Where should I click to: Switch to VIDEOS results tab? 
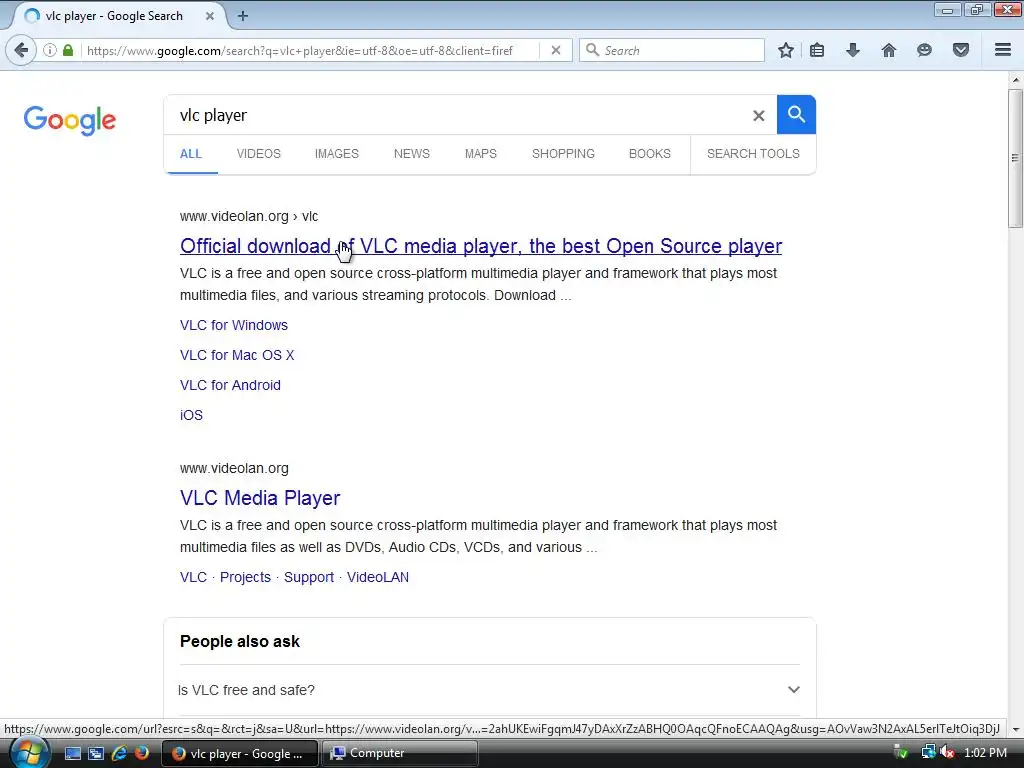coord(259,154)
